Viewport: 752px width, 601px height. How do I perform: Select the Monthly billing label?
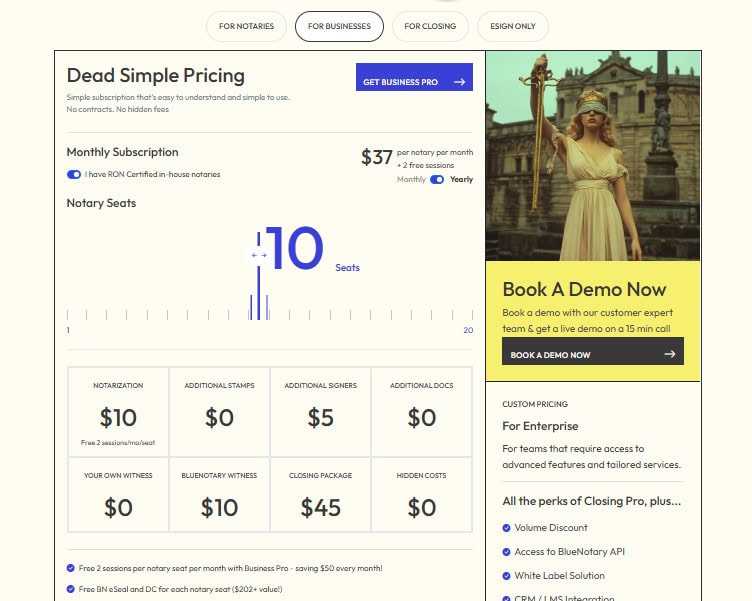click(x=411, y=180)
